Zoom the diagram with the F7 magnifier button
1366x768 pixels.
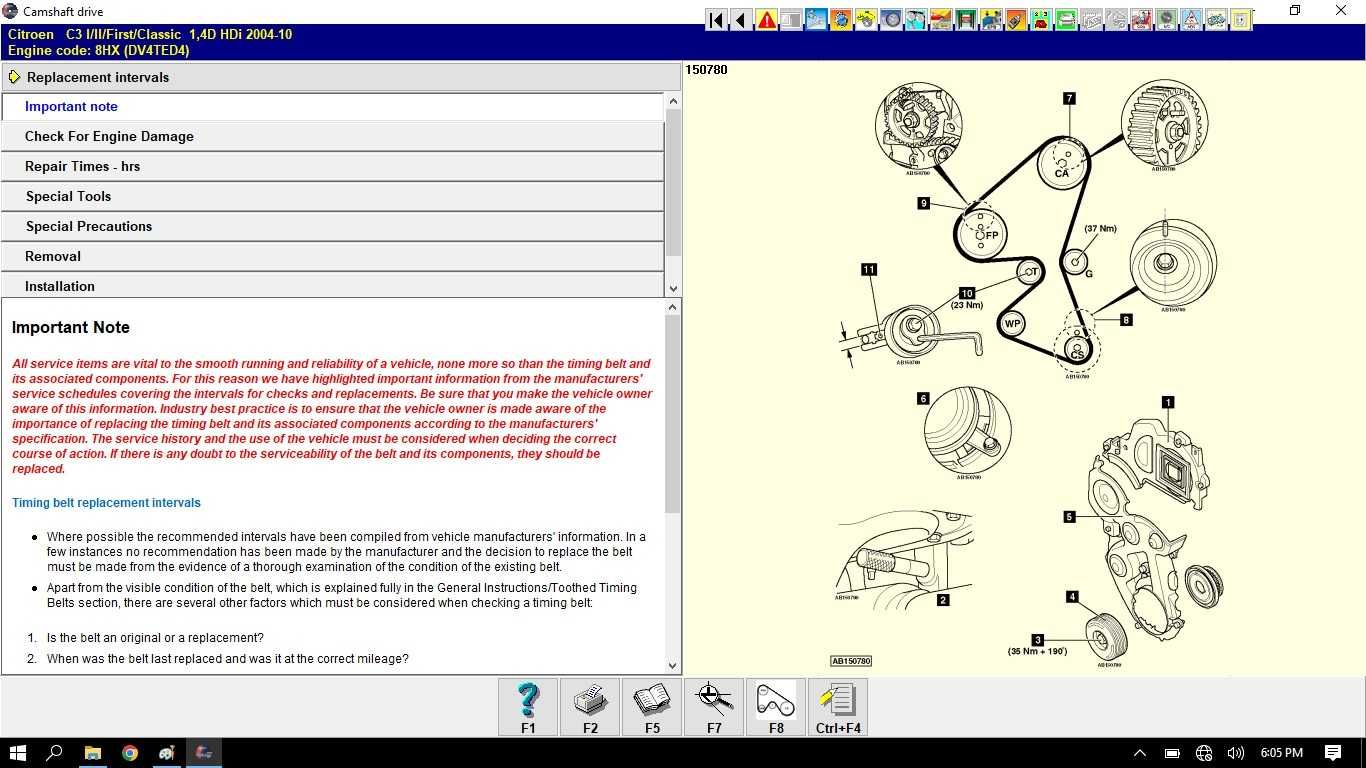714,707
